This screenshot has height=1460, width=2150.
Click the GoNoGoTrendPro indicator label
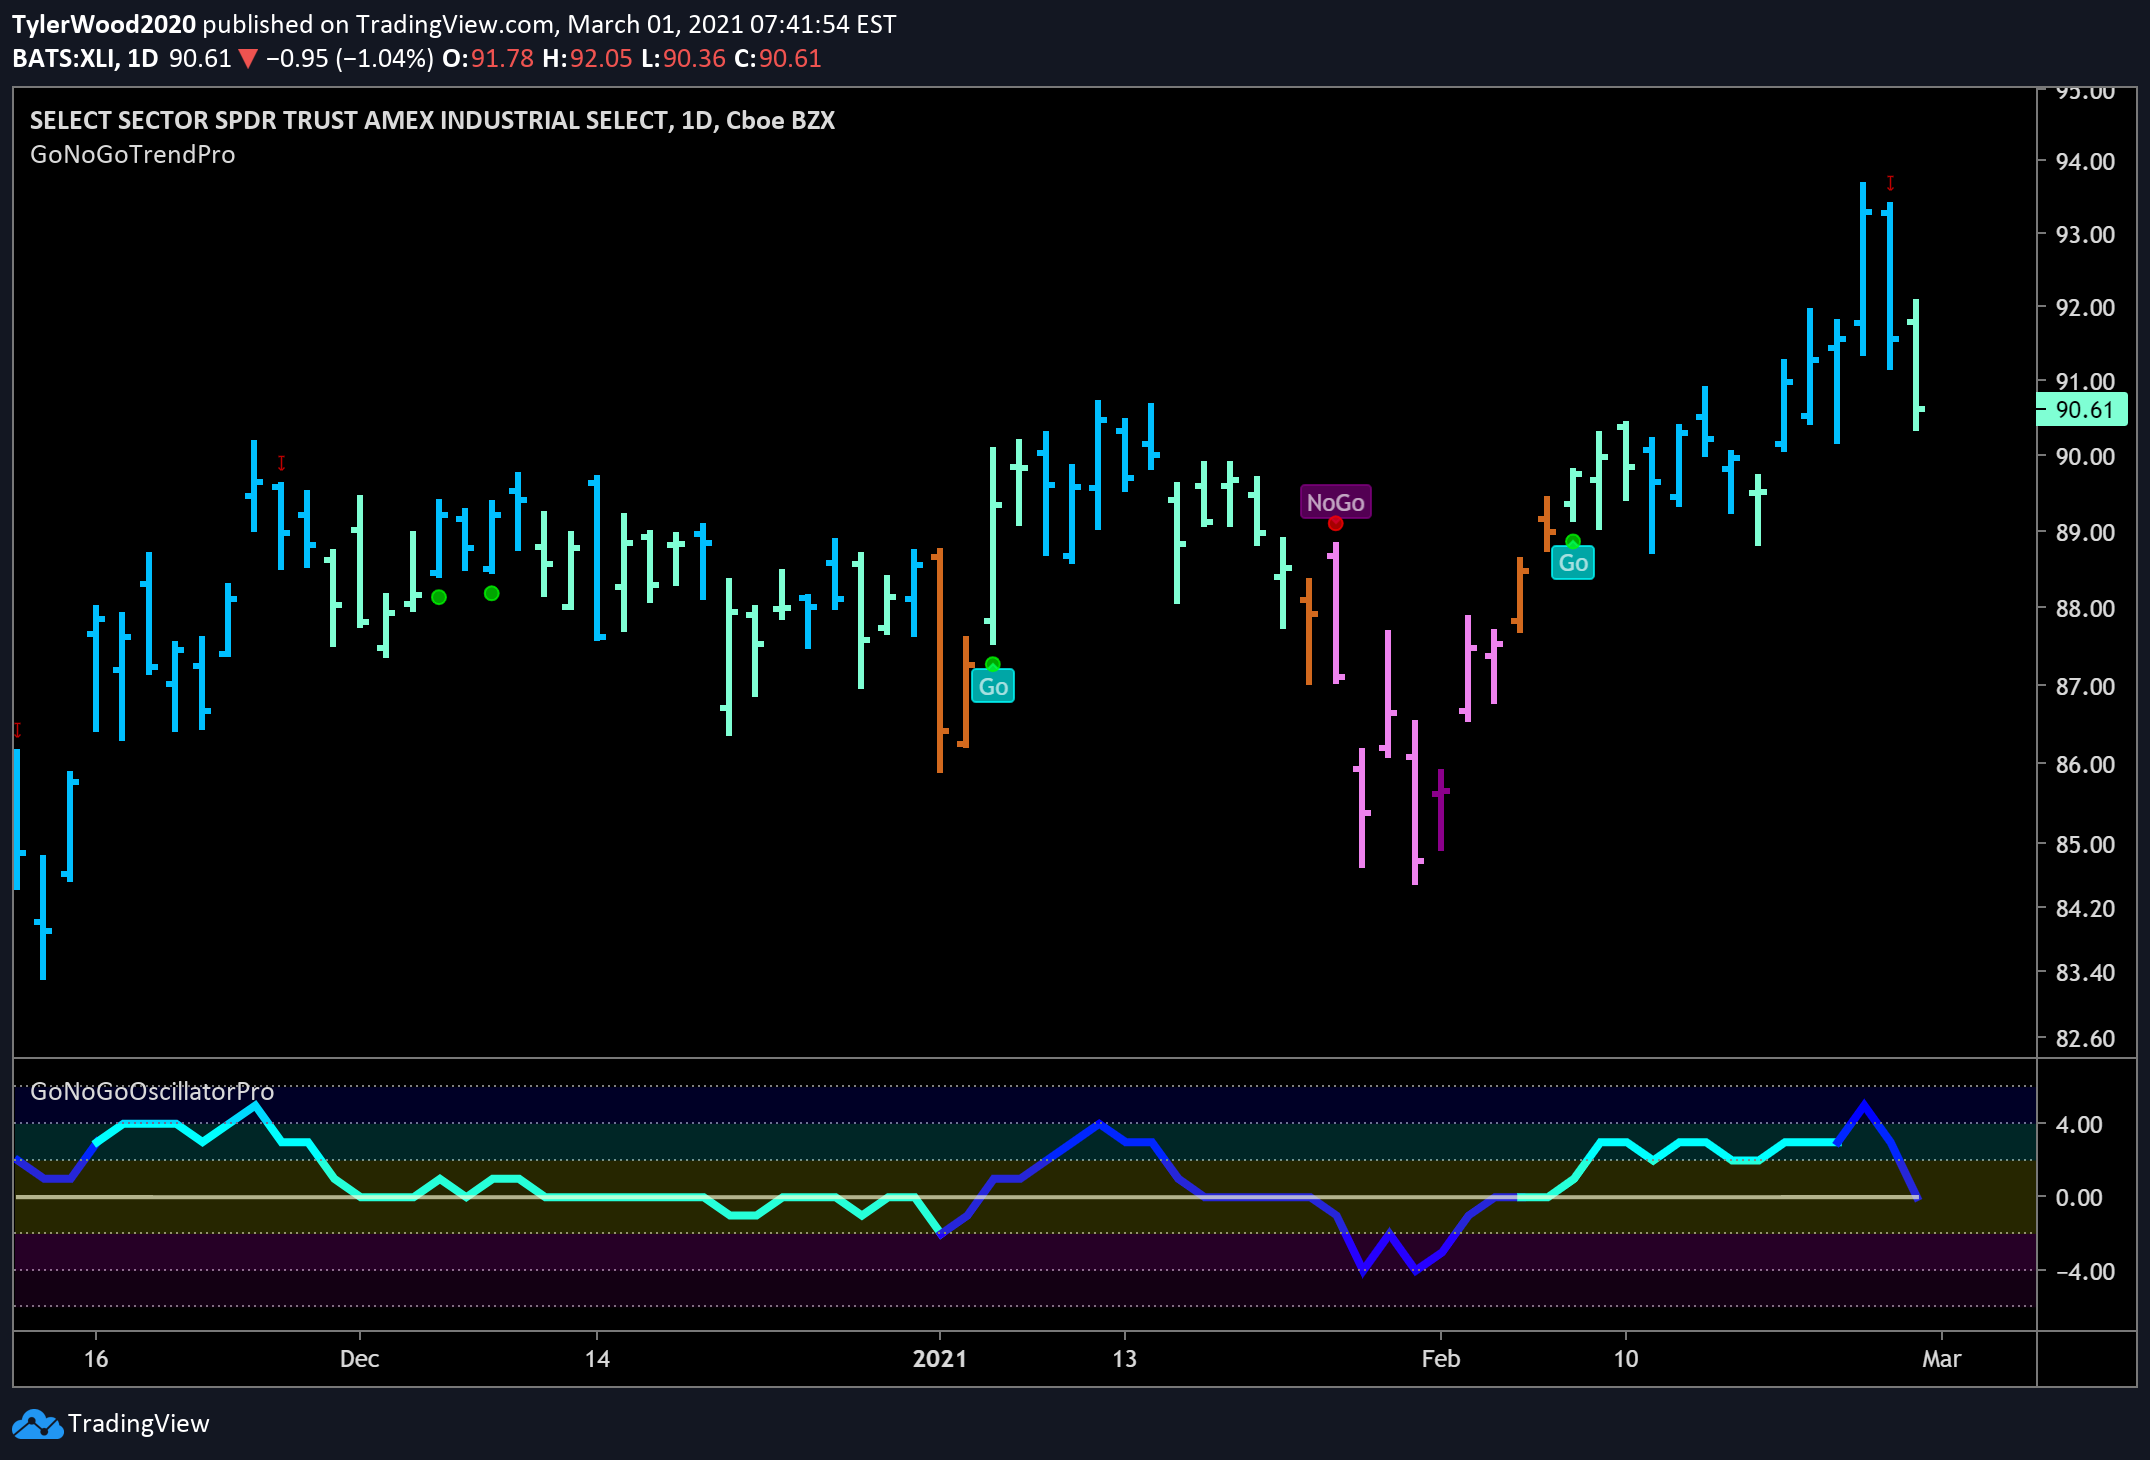coord(133,154)
